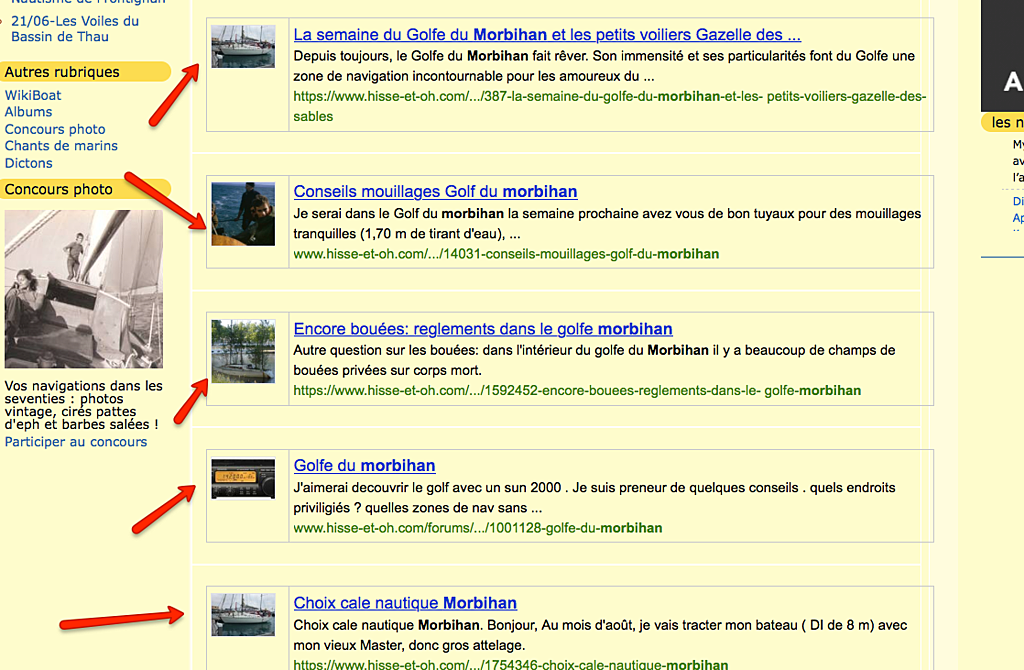Click the green URL containing "1592452-encore-bouees"
The height and width of the screenshot is (670, 1024).
577,391
